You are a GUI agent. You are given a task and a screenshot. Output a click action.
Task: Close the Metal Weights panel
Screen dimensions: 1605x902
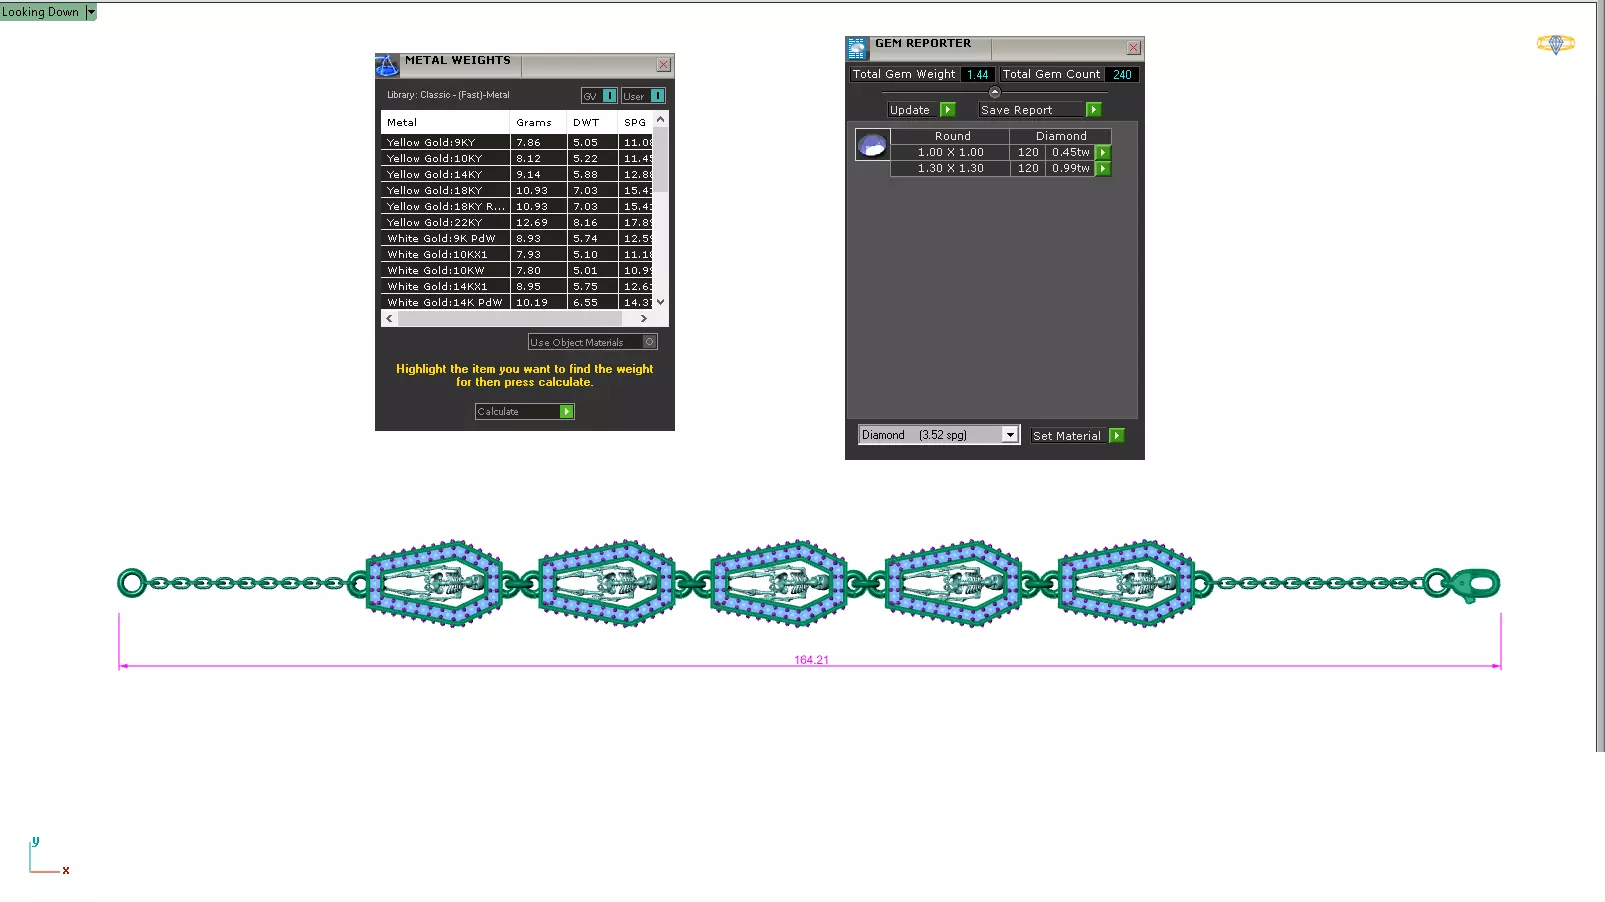[663, 65]
